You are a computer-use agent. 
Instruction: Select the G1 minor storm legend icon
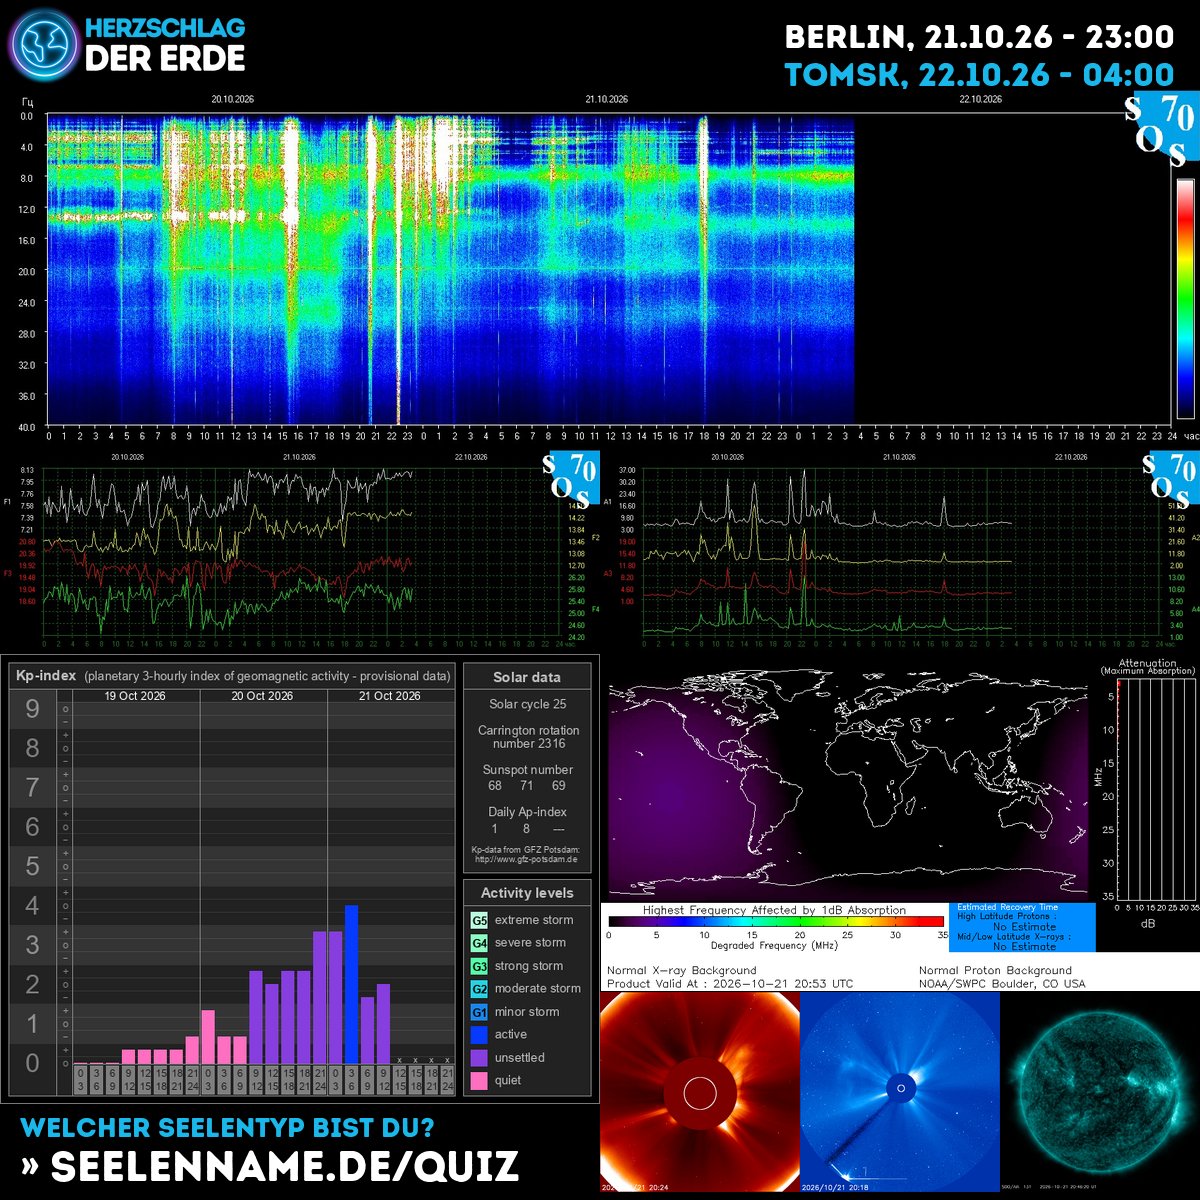(479, 1012)
